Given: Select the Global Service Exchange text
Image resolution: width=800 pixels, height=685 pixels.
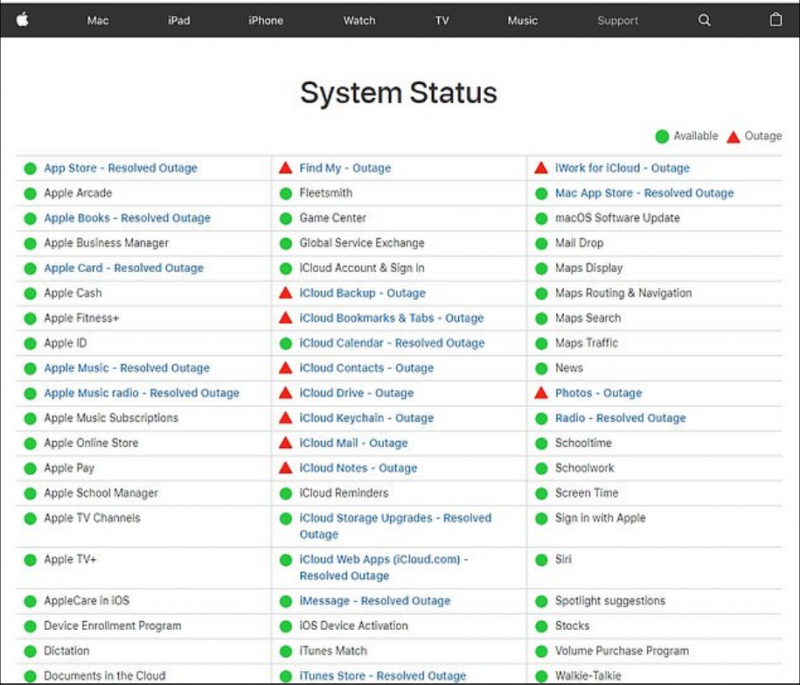Looking at the screenshot, I should click(362, 243).
